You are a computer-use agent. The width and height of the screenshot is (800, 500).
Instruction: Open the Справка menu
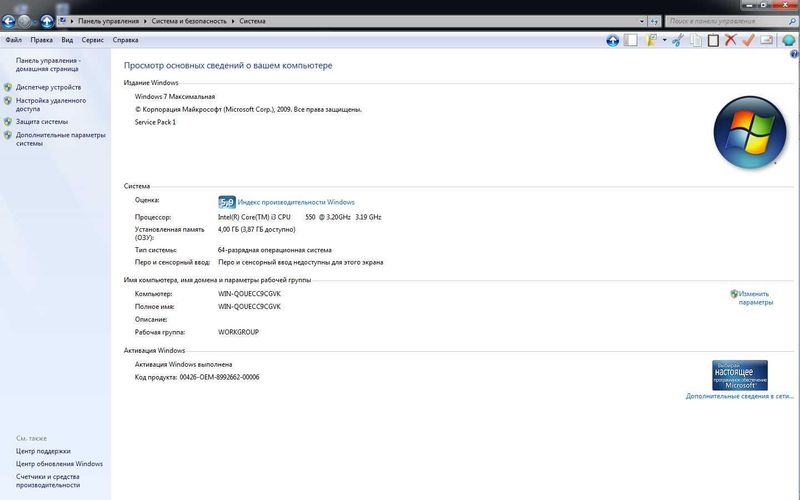(x=126, y=40)
